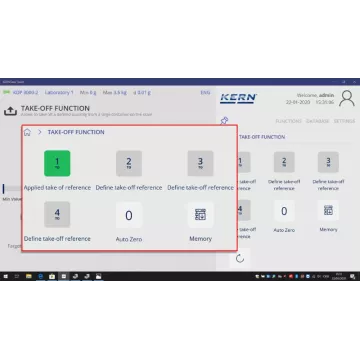The width and height of the screenshot is (360, 360).
Task: Click the Welcome admin text
Action: coord(315,95)
